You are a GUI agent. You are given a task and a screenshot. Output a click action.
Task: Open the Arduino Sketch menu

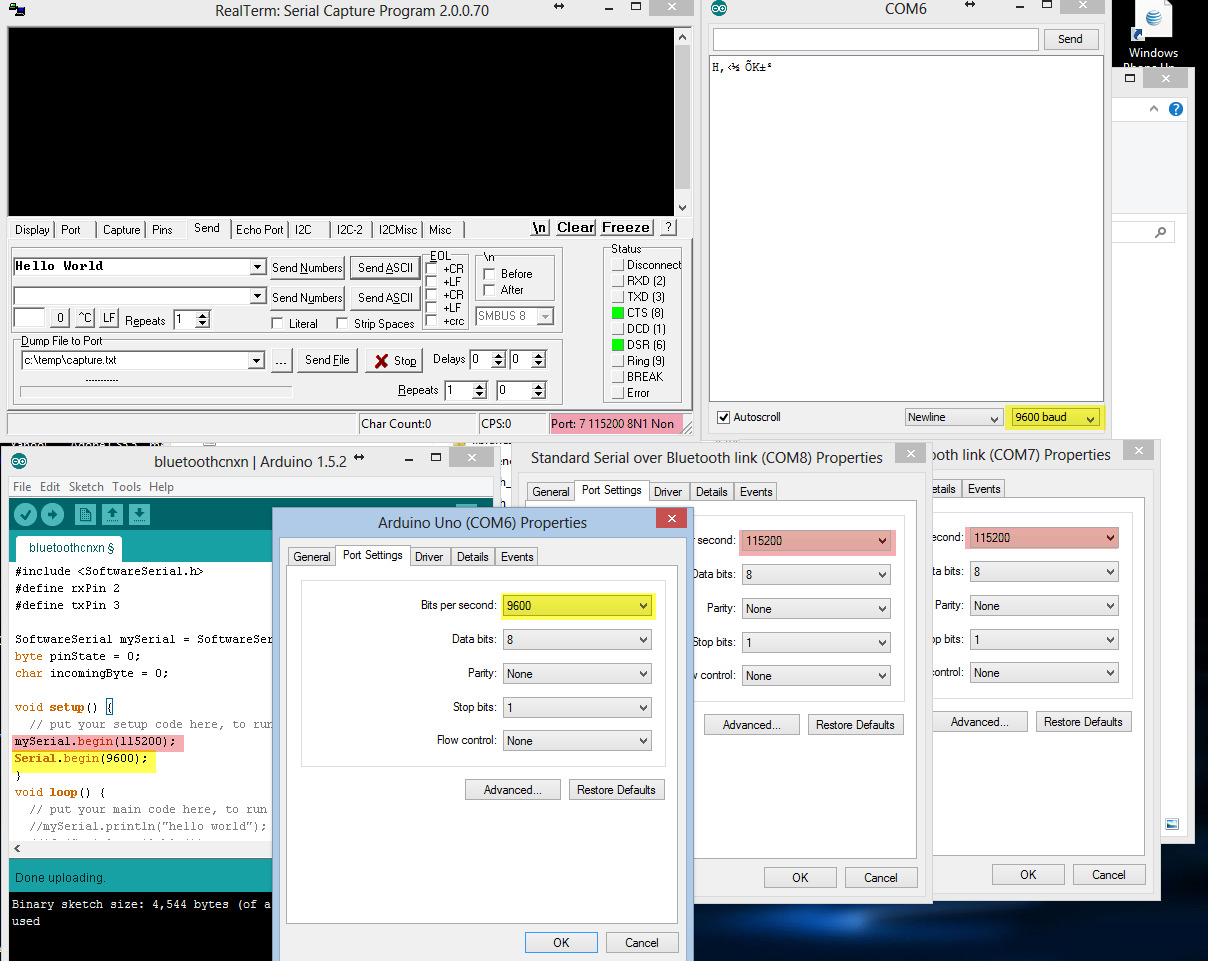tap(86, 487)
